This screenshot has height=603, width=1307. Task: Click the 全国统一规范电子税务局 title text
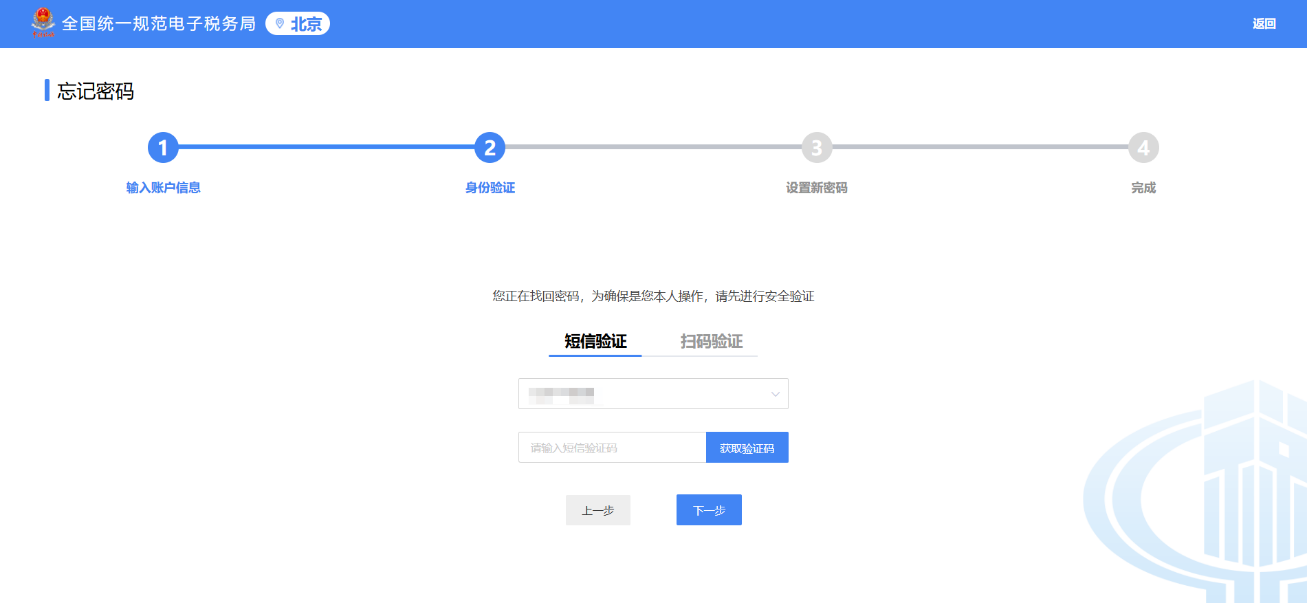click(159, 24)
